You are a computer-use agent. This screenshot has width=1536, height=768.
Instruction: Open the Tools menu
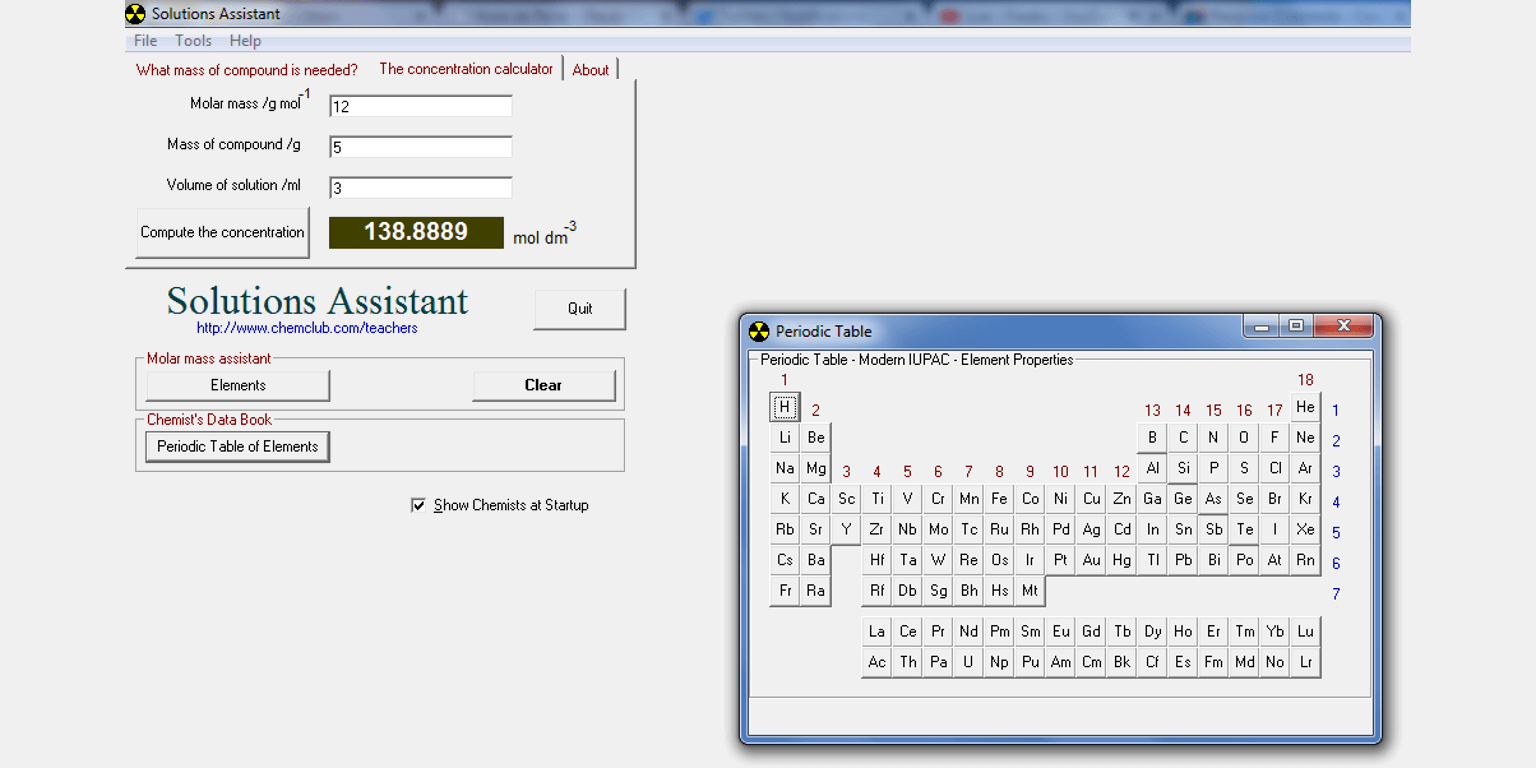tap(193, 41)
